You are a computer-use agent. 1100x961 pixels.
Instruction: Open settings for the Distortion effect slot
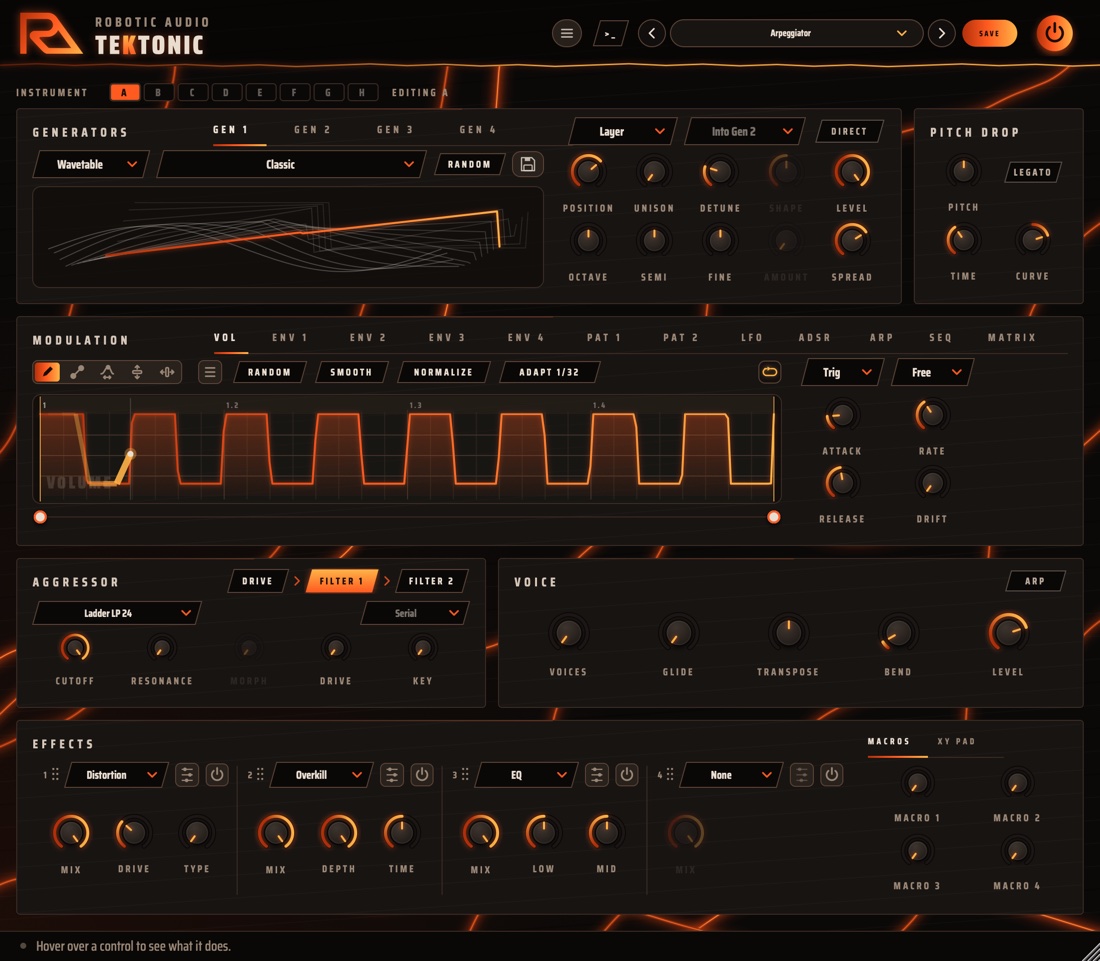tap(187, 774)
